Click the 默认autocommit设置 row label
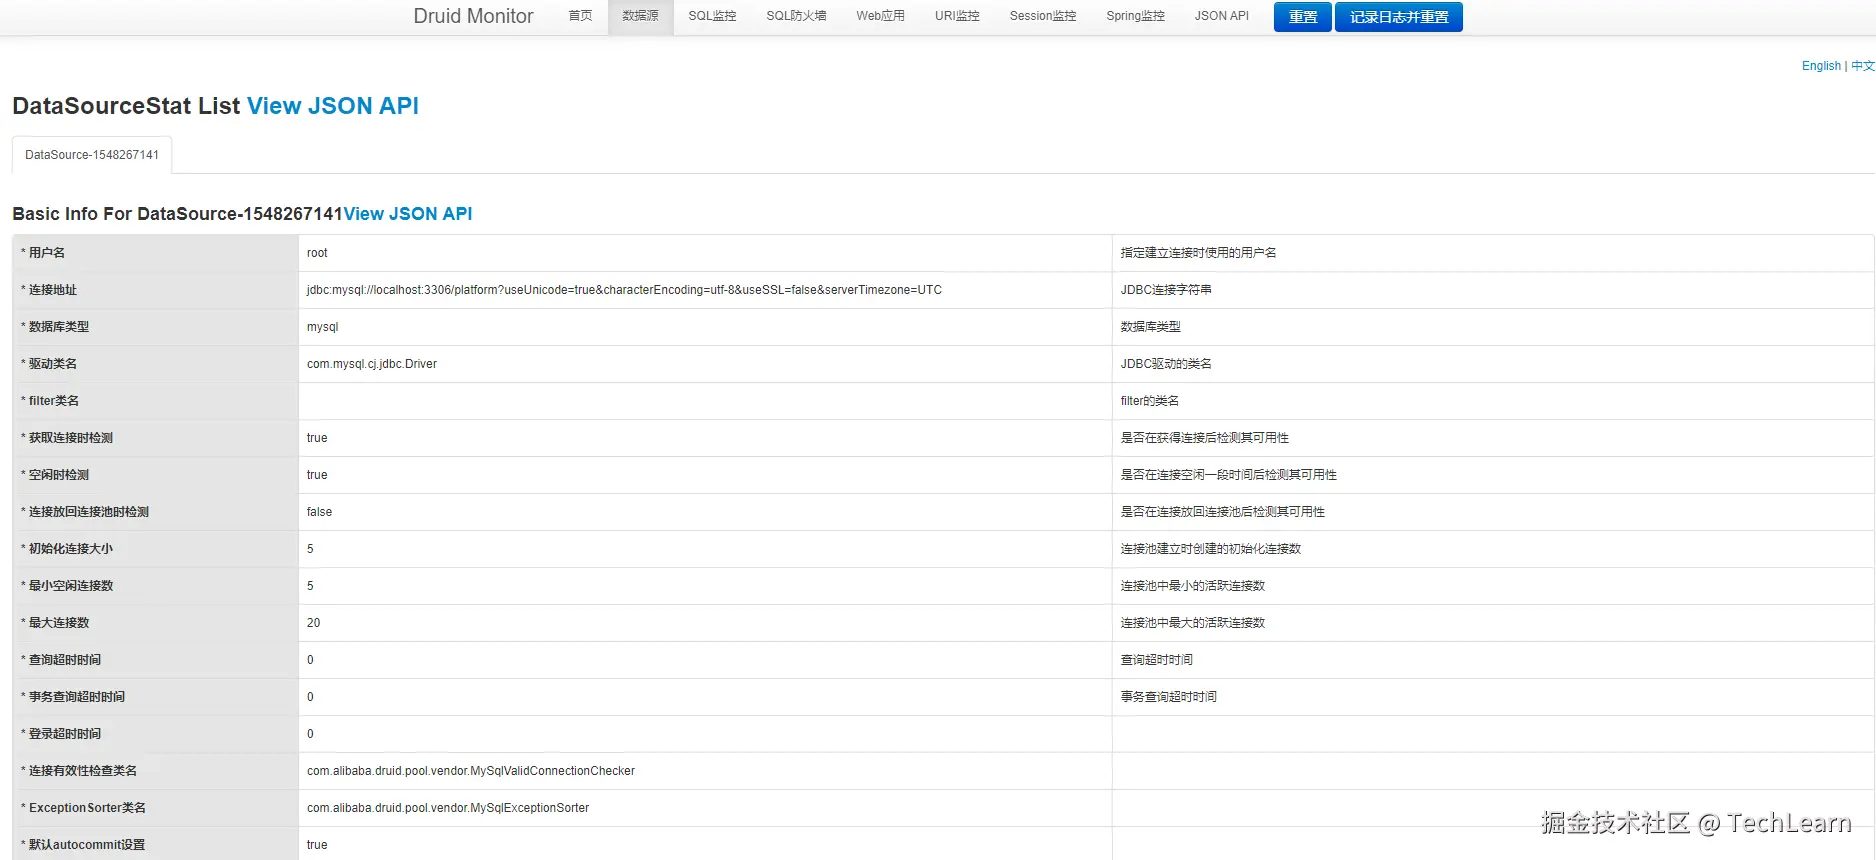This screenshot has height=860, width=1876. coord(86,845)
